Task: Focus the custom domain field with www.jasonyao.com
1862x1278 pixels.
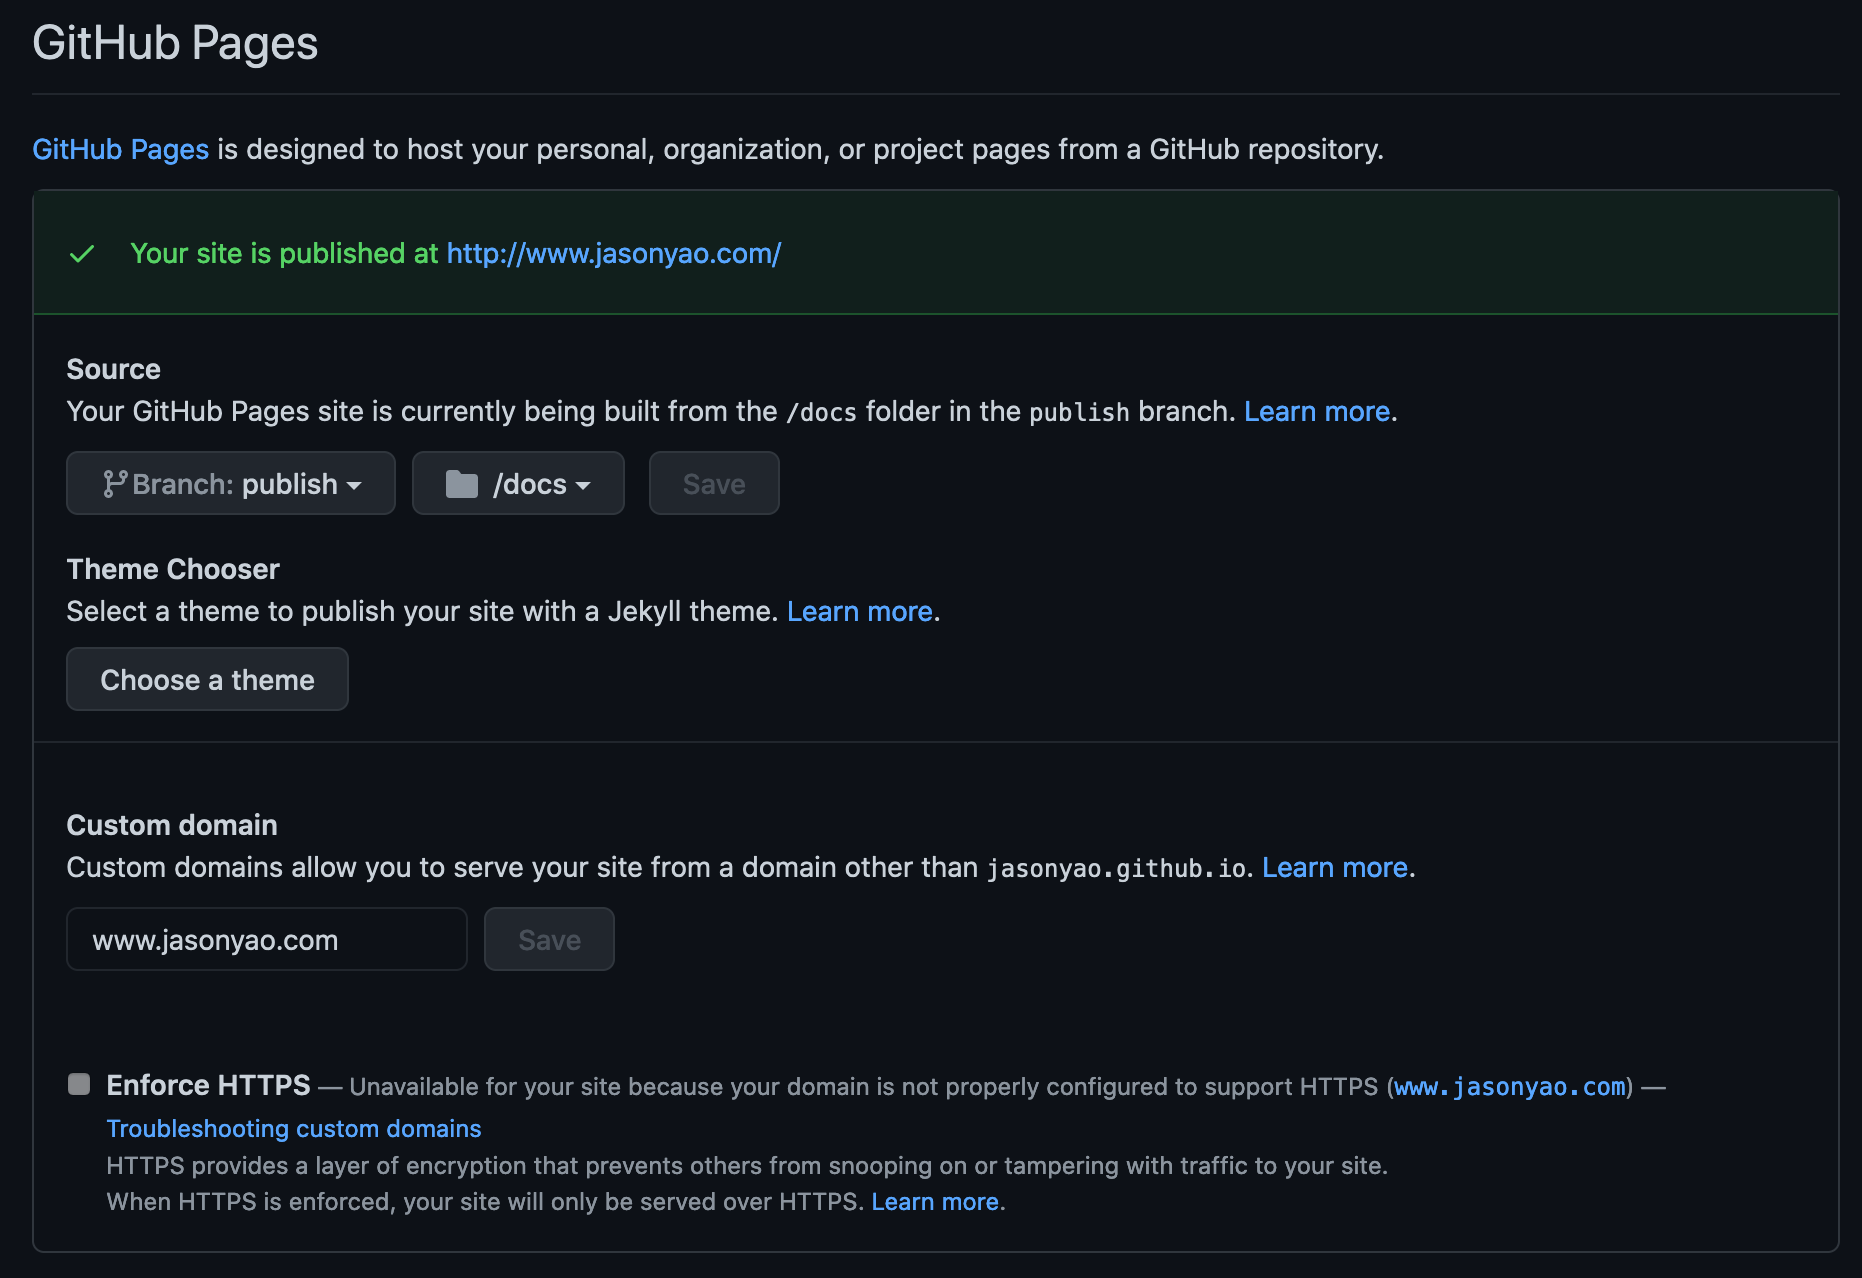Action: (267, 939)
